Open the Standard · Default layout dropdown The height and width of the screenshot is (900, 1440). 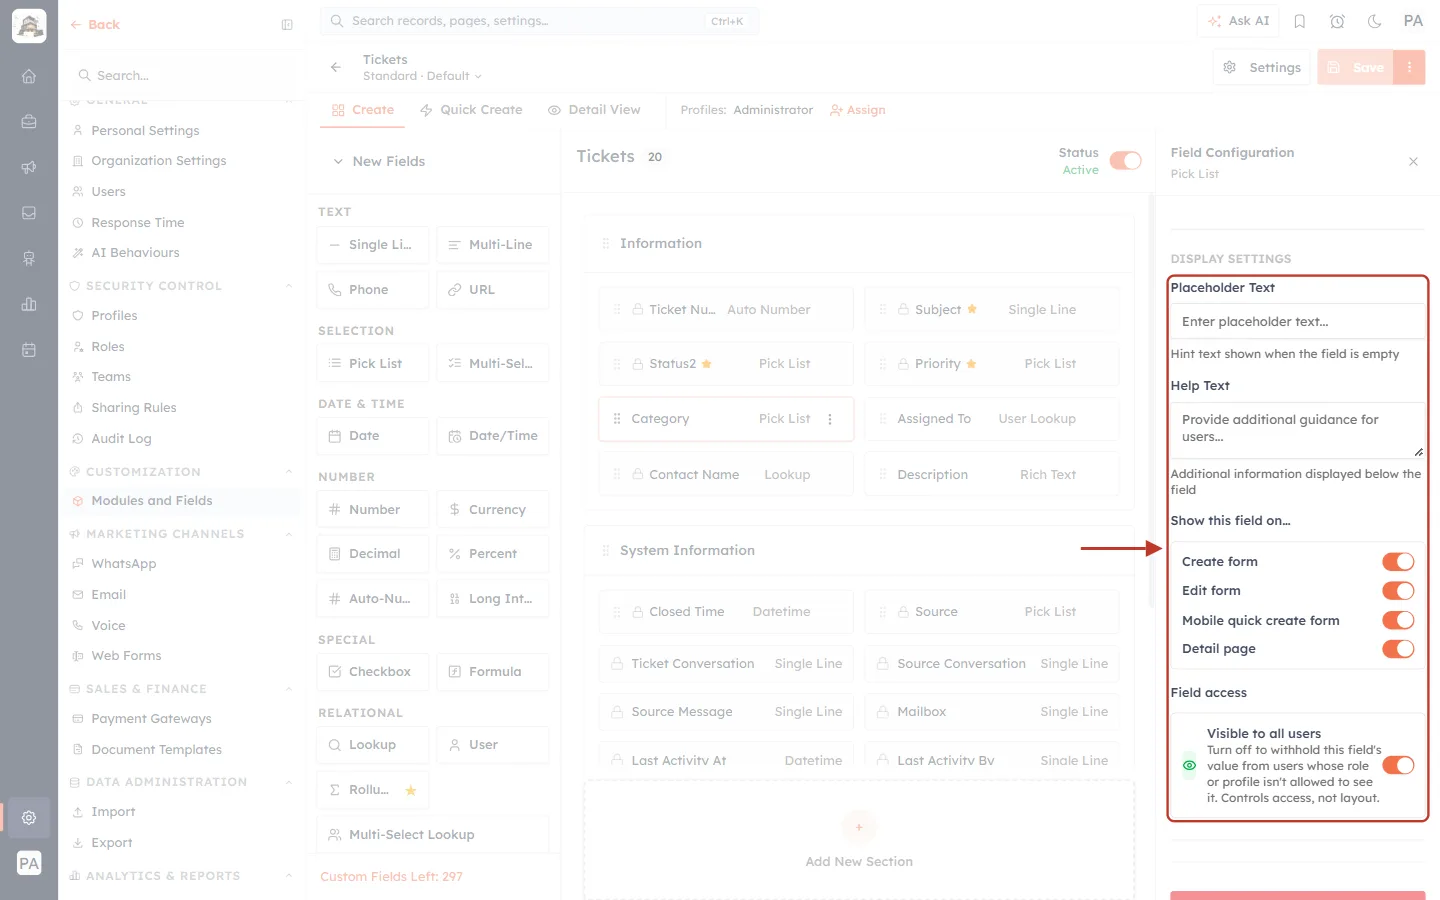(422, 76)
